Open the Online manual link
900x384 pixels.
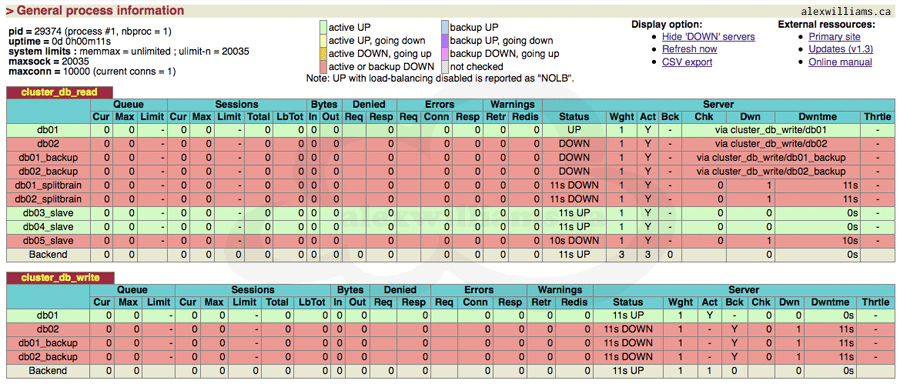pos(840,62)
